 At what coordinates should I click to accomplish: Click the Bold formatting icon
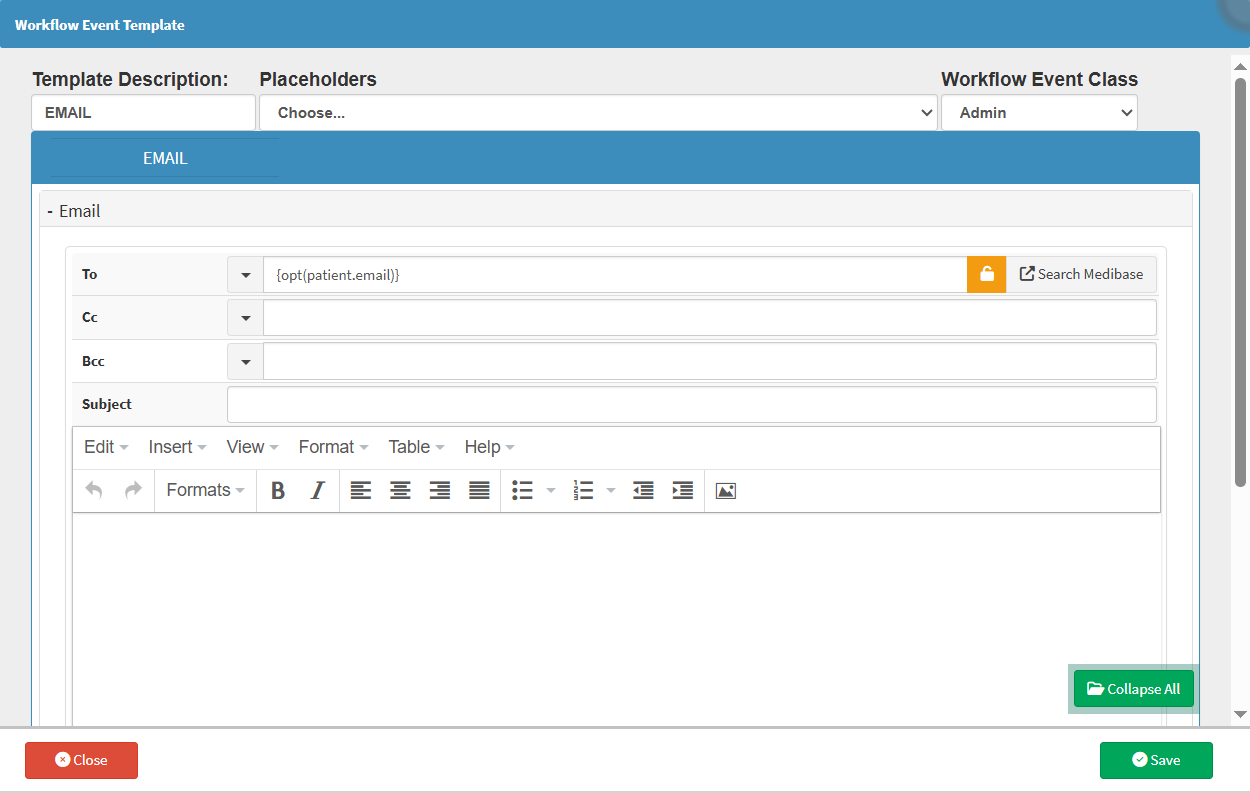(278, 491)
